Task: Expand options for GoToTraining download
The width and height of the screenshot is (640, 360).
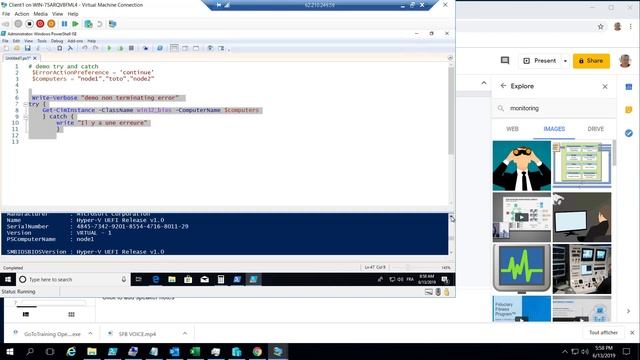Action: click(x=90, y=333)
